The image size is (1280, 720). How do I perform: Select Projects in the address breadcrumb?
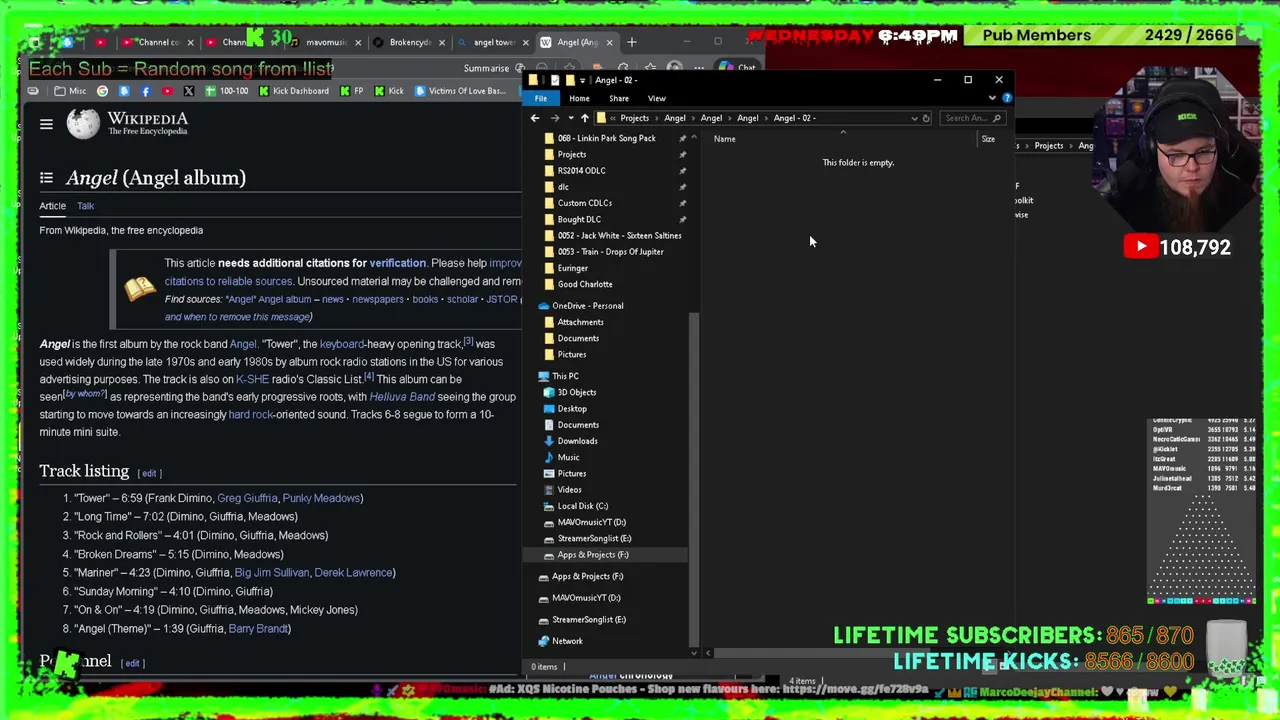click(x=634, y=118)
